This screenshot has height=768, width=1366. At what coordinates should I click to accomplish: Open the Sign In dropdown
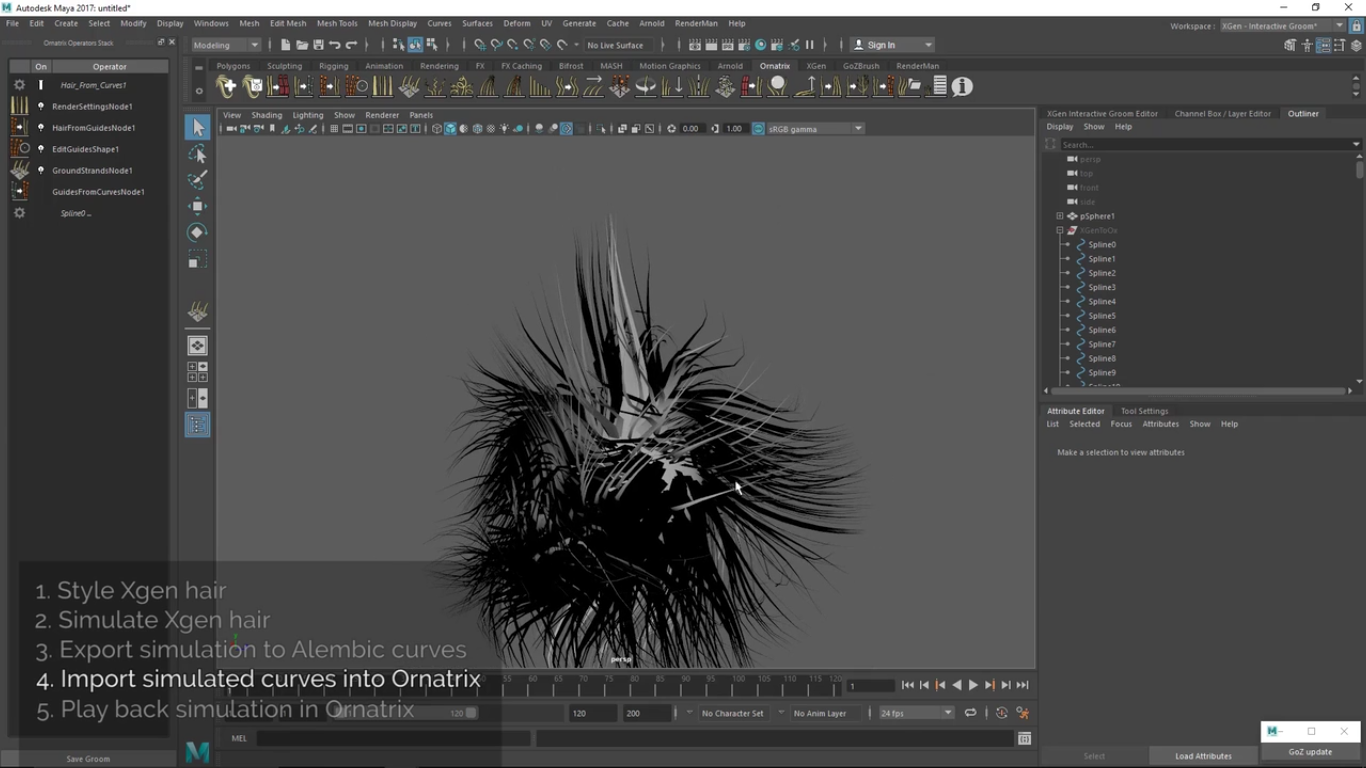(892, 45)
